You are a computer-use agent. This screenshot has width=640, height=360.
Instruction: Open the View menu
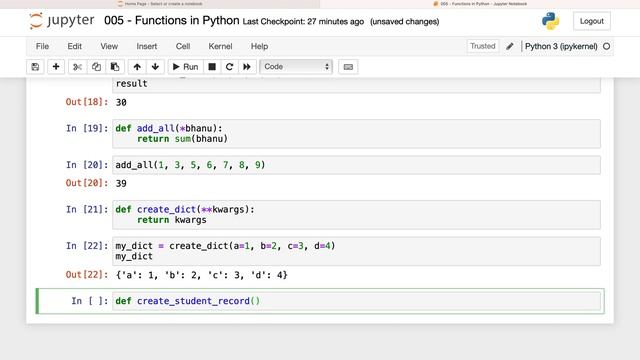click(x=109, y=46)
